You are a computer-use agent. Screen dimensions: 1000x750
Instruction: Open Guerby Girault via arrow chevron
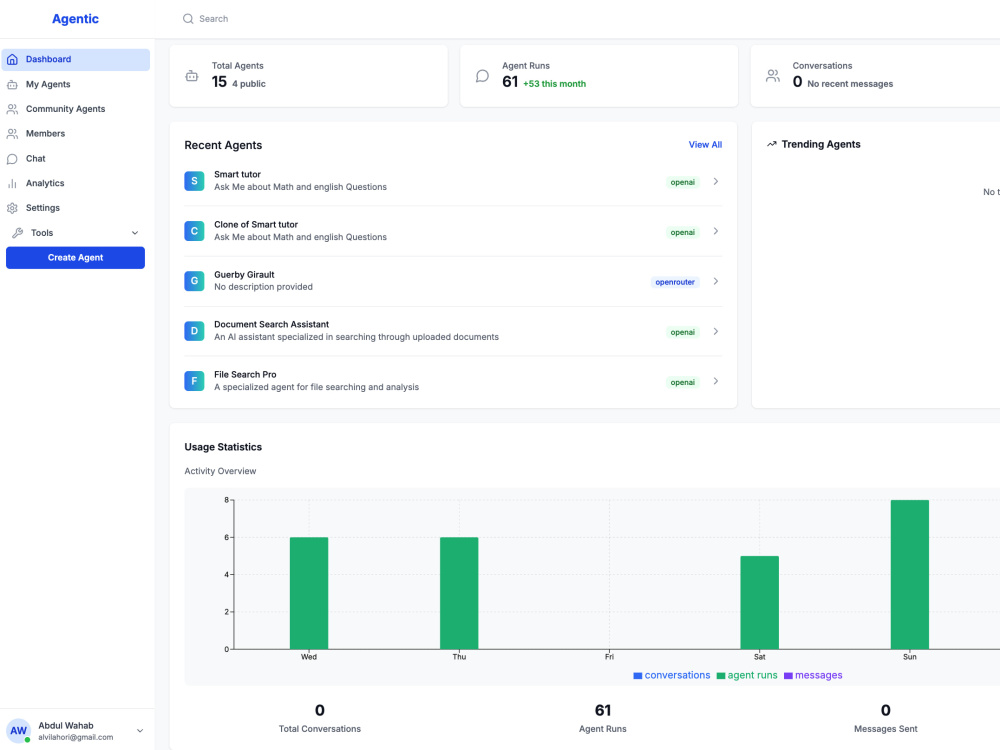[716, 281]
